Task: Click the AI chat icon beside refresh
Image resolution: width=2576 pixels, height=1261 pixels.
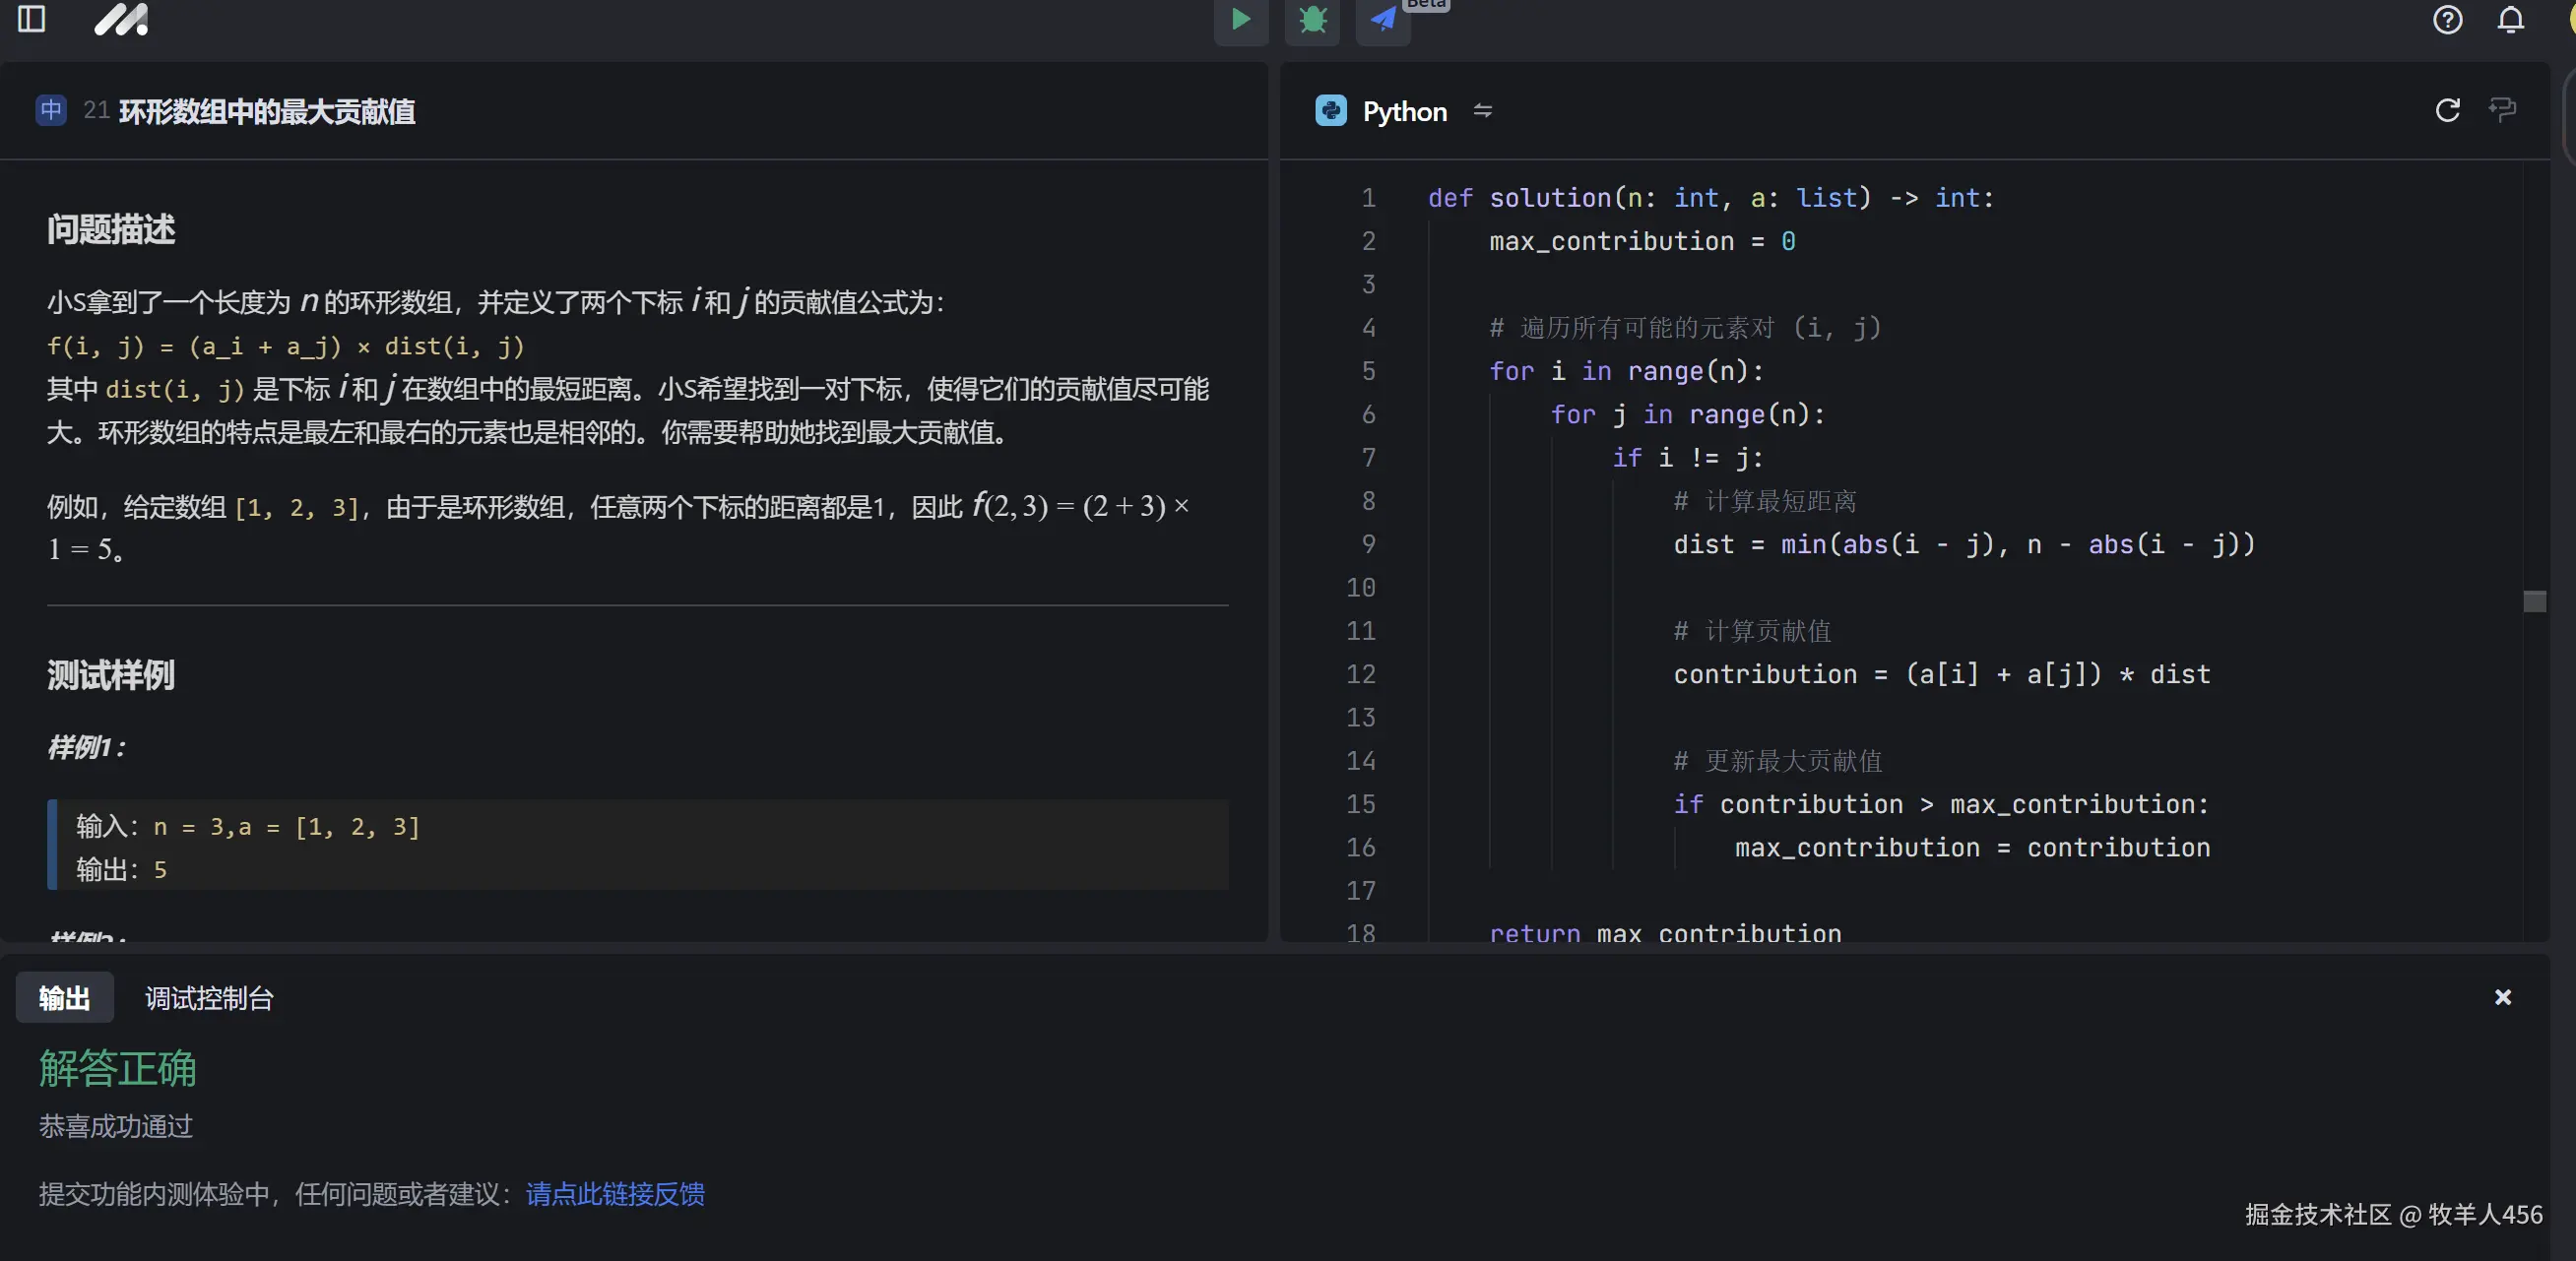Action: 2502,110
